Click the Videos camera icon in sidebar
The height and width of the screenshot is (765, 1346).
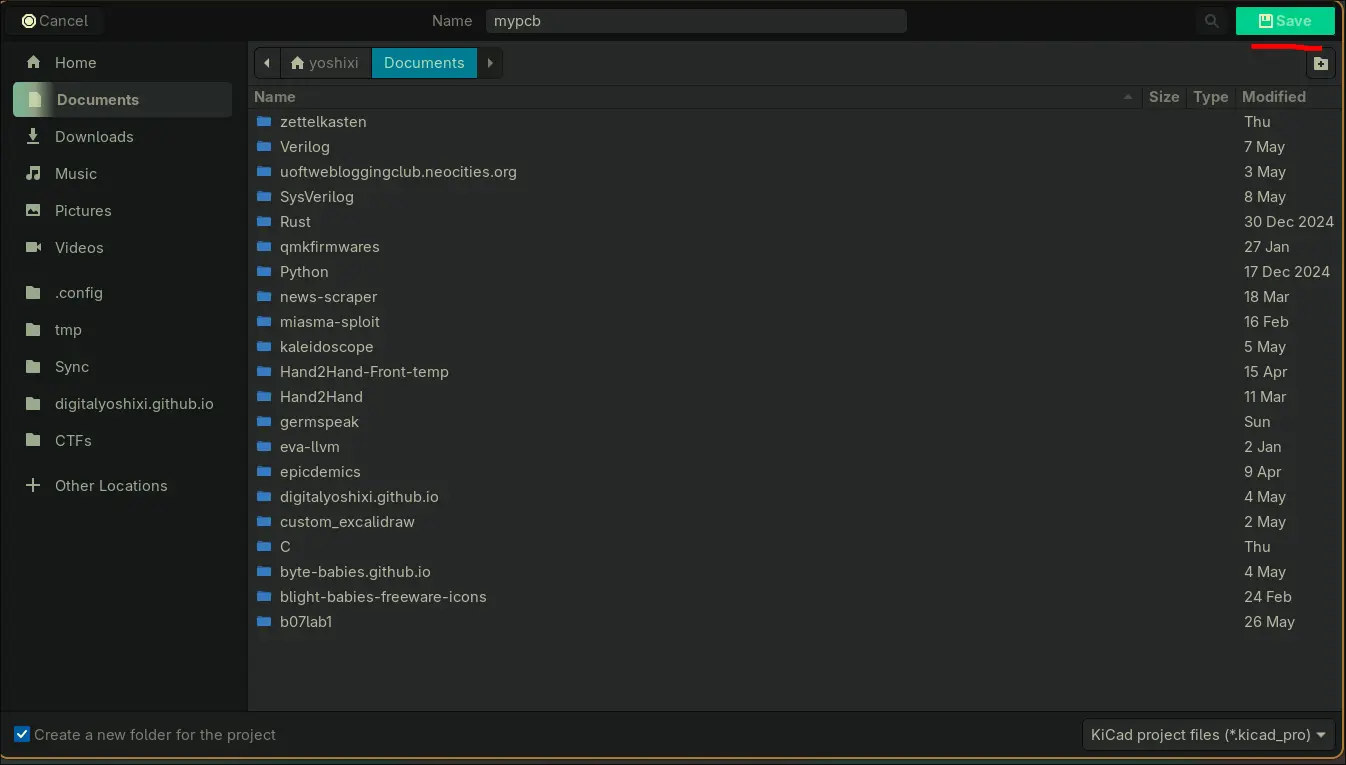(x=33, y=247)
